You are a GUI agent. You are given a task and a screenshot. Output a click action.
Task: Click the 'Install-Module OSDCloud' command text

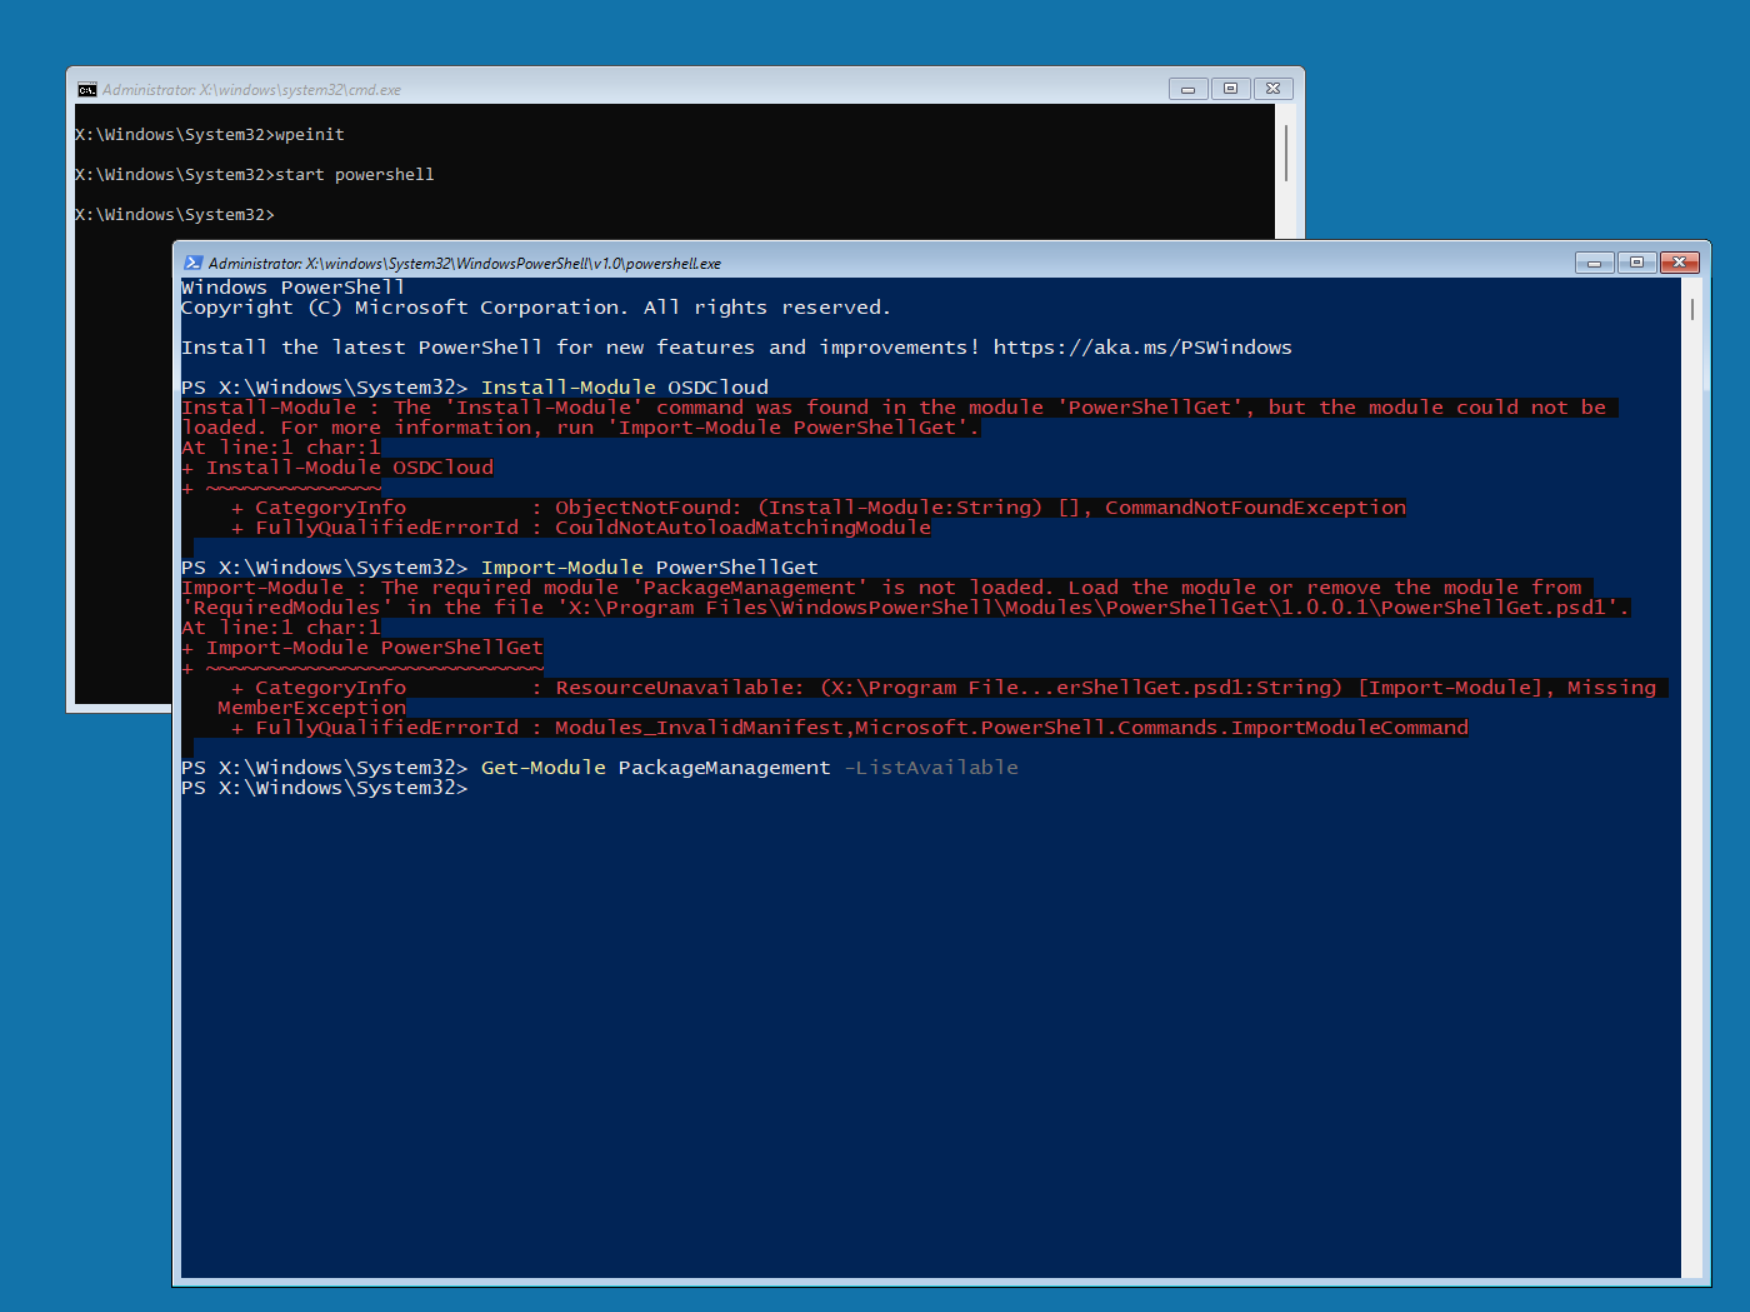(624, 388)
